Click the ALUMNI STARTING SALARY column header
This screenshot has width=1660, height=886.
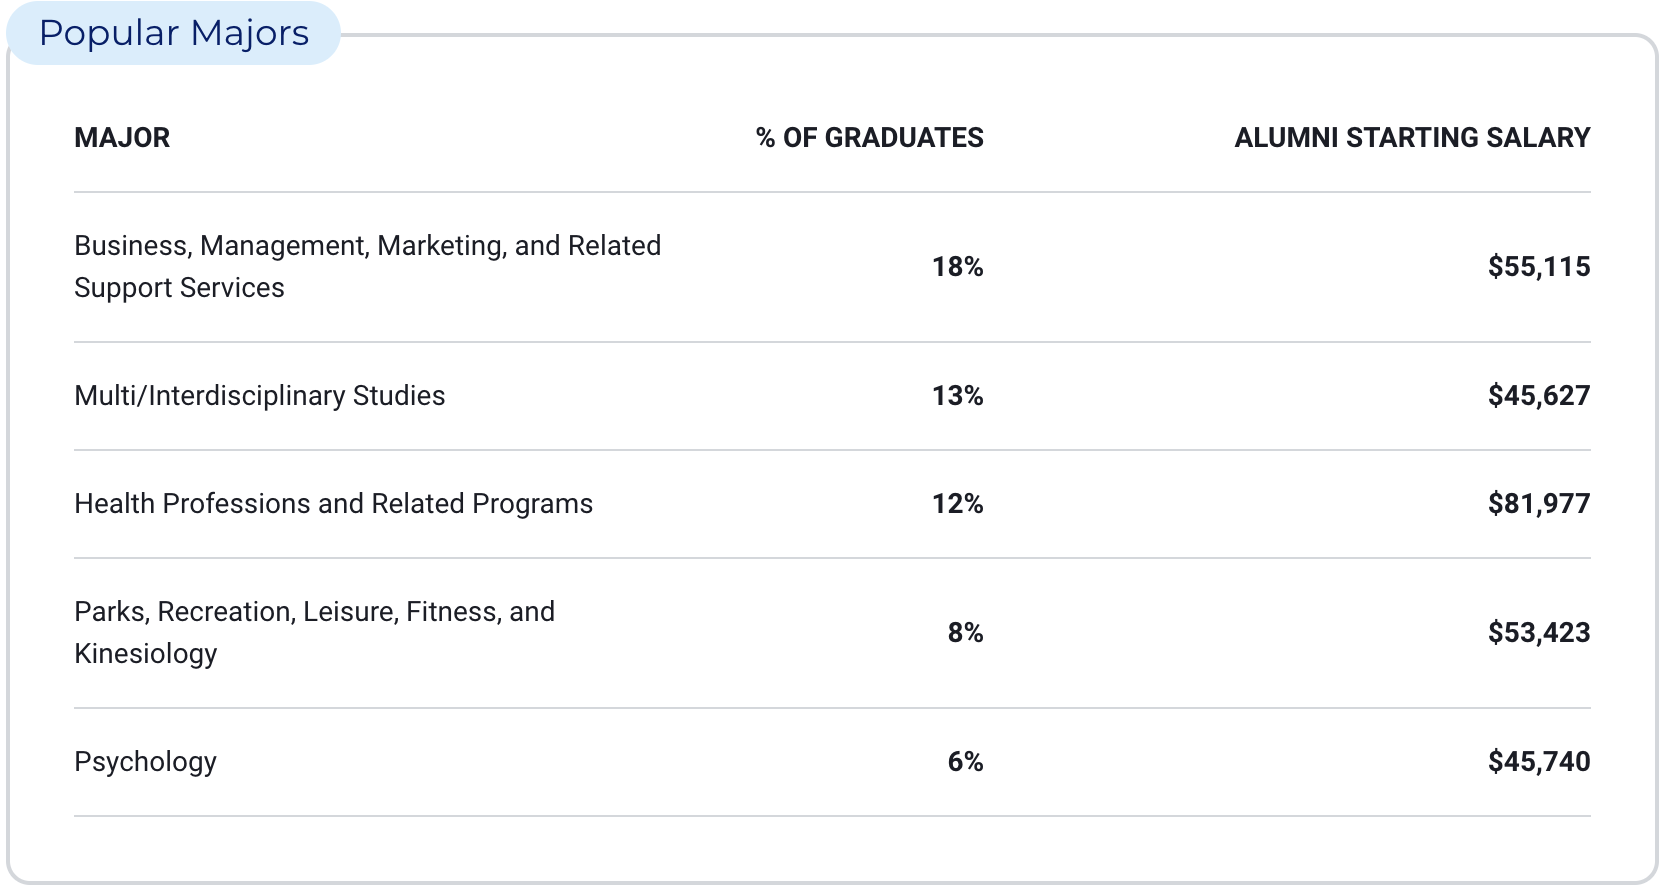click(x=1411, y=138)
